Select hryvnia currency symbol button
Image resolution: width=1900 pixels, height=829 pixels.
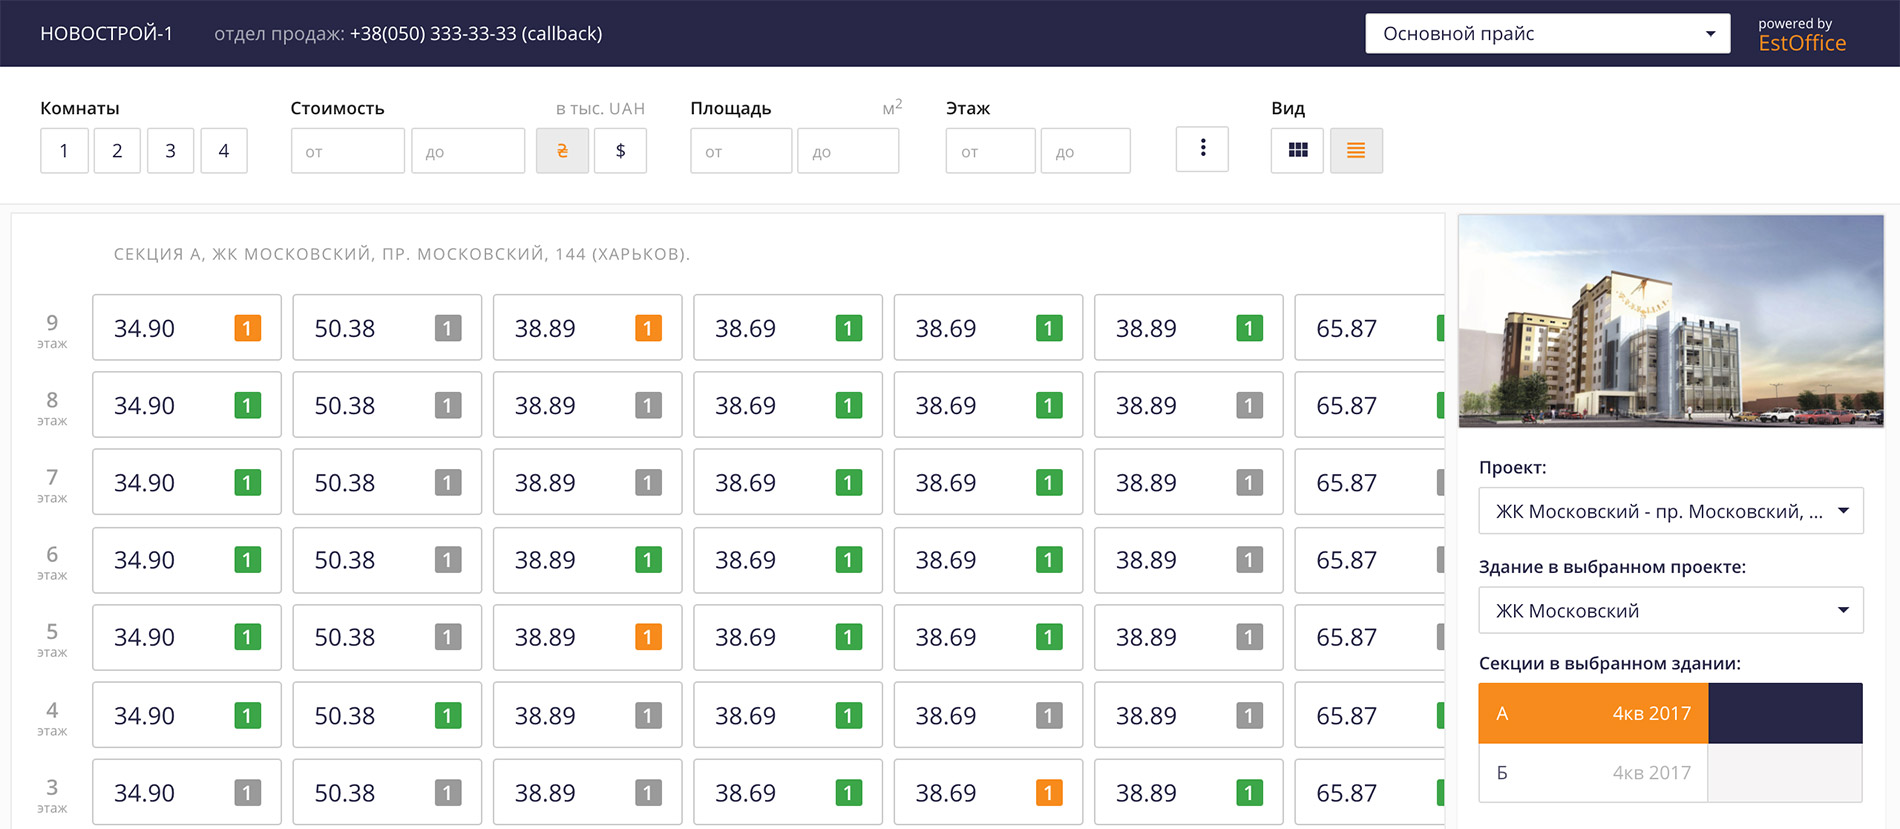click(562, 150)
